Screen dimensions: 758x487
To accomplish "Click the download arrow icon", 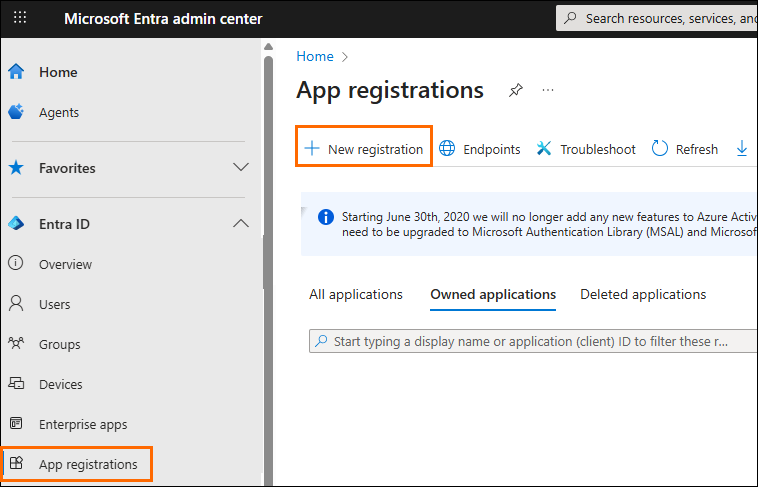I will [742, 148].
